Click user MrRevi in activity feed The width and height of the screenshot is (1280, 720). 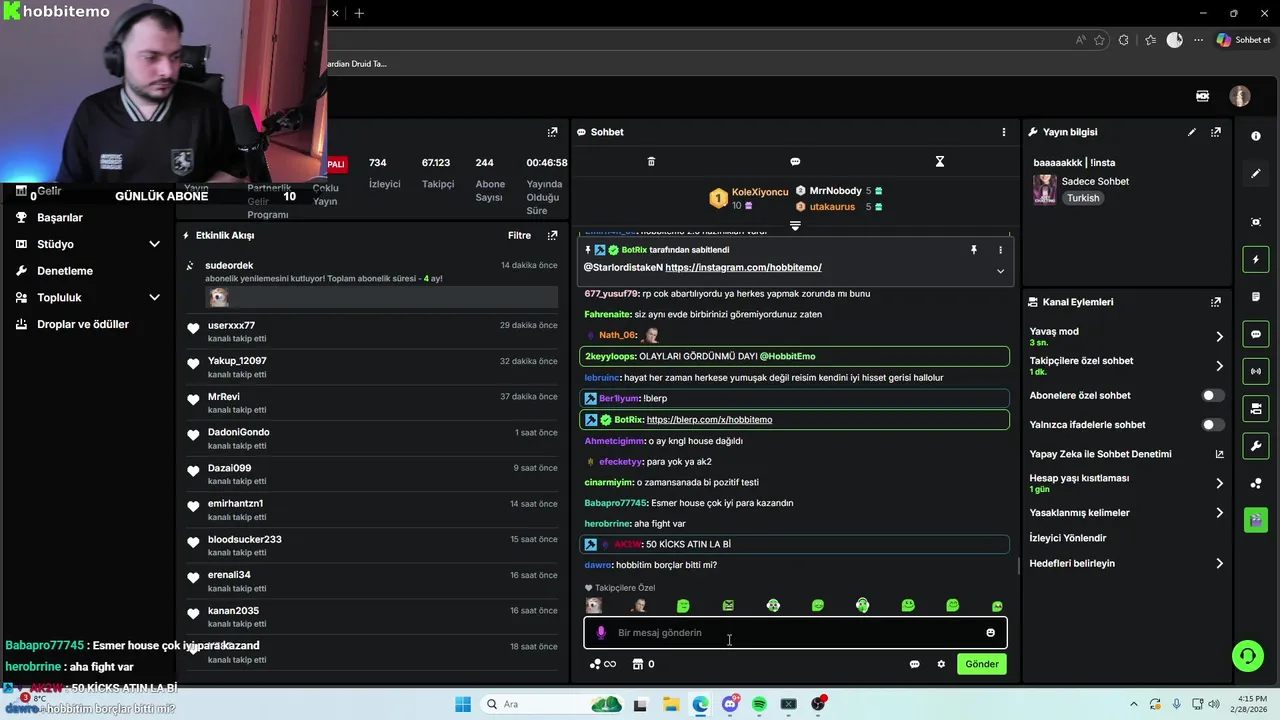[224, 397]
